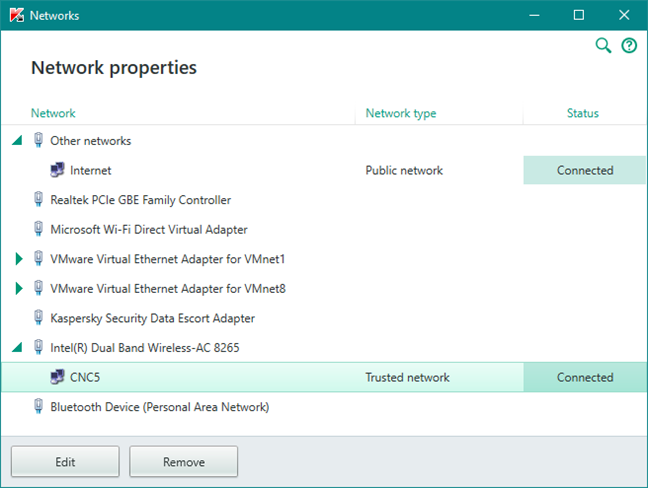Select Realtek PCIe GBE Family Controller

[x=141, y=200]
